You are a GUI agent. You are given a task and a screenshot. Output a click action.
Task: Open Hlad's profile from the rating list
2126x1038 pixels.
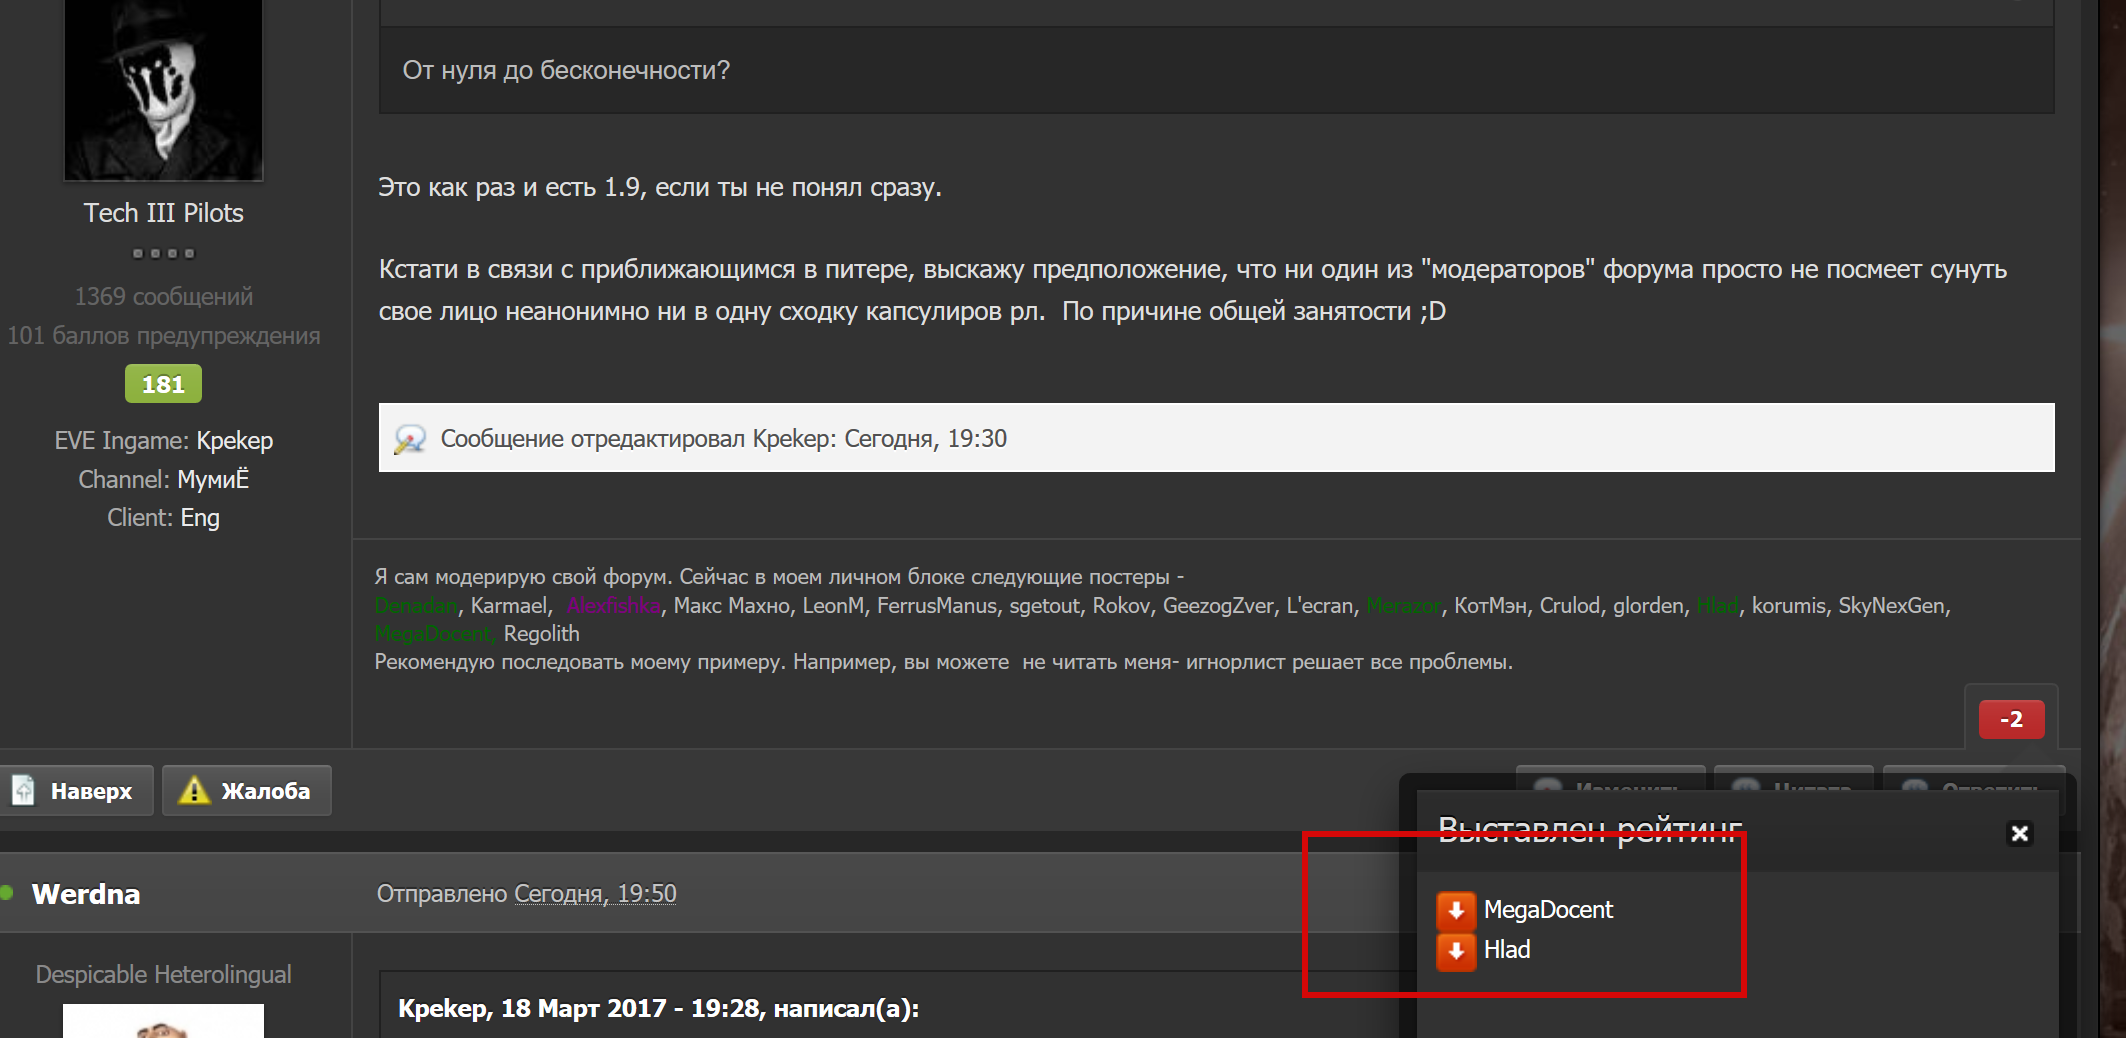[x=1506, y=950]
